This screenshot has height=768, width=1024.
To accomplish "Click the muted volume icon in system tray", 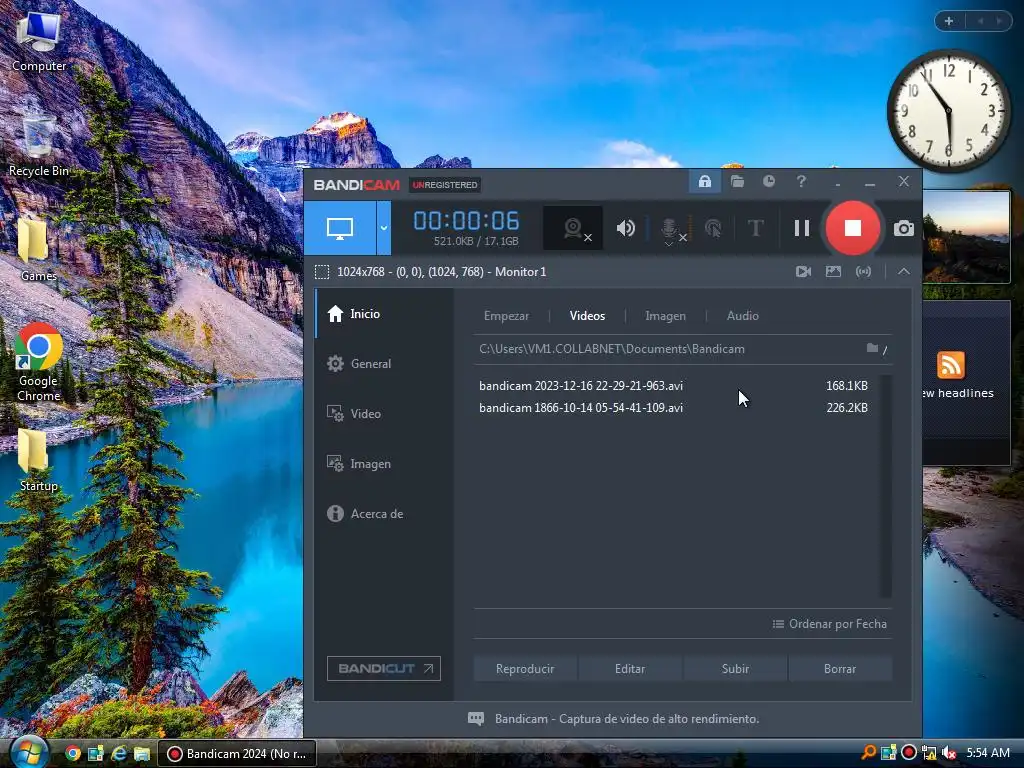I will click(x=949, y=753).
